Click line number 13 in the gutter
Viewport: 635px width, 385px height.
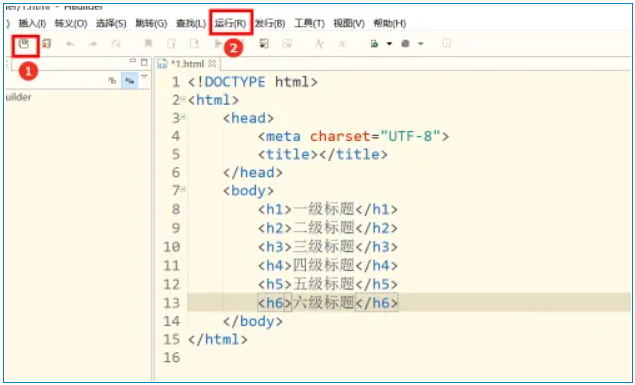(x=171, y=303)
